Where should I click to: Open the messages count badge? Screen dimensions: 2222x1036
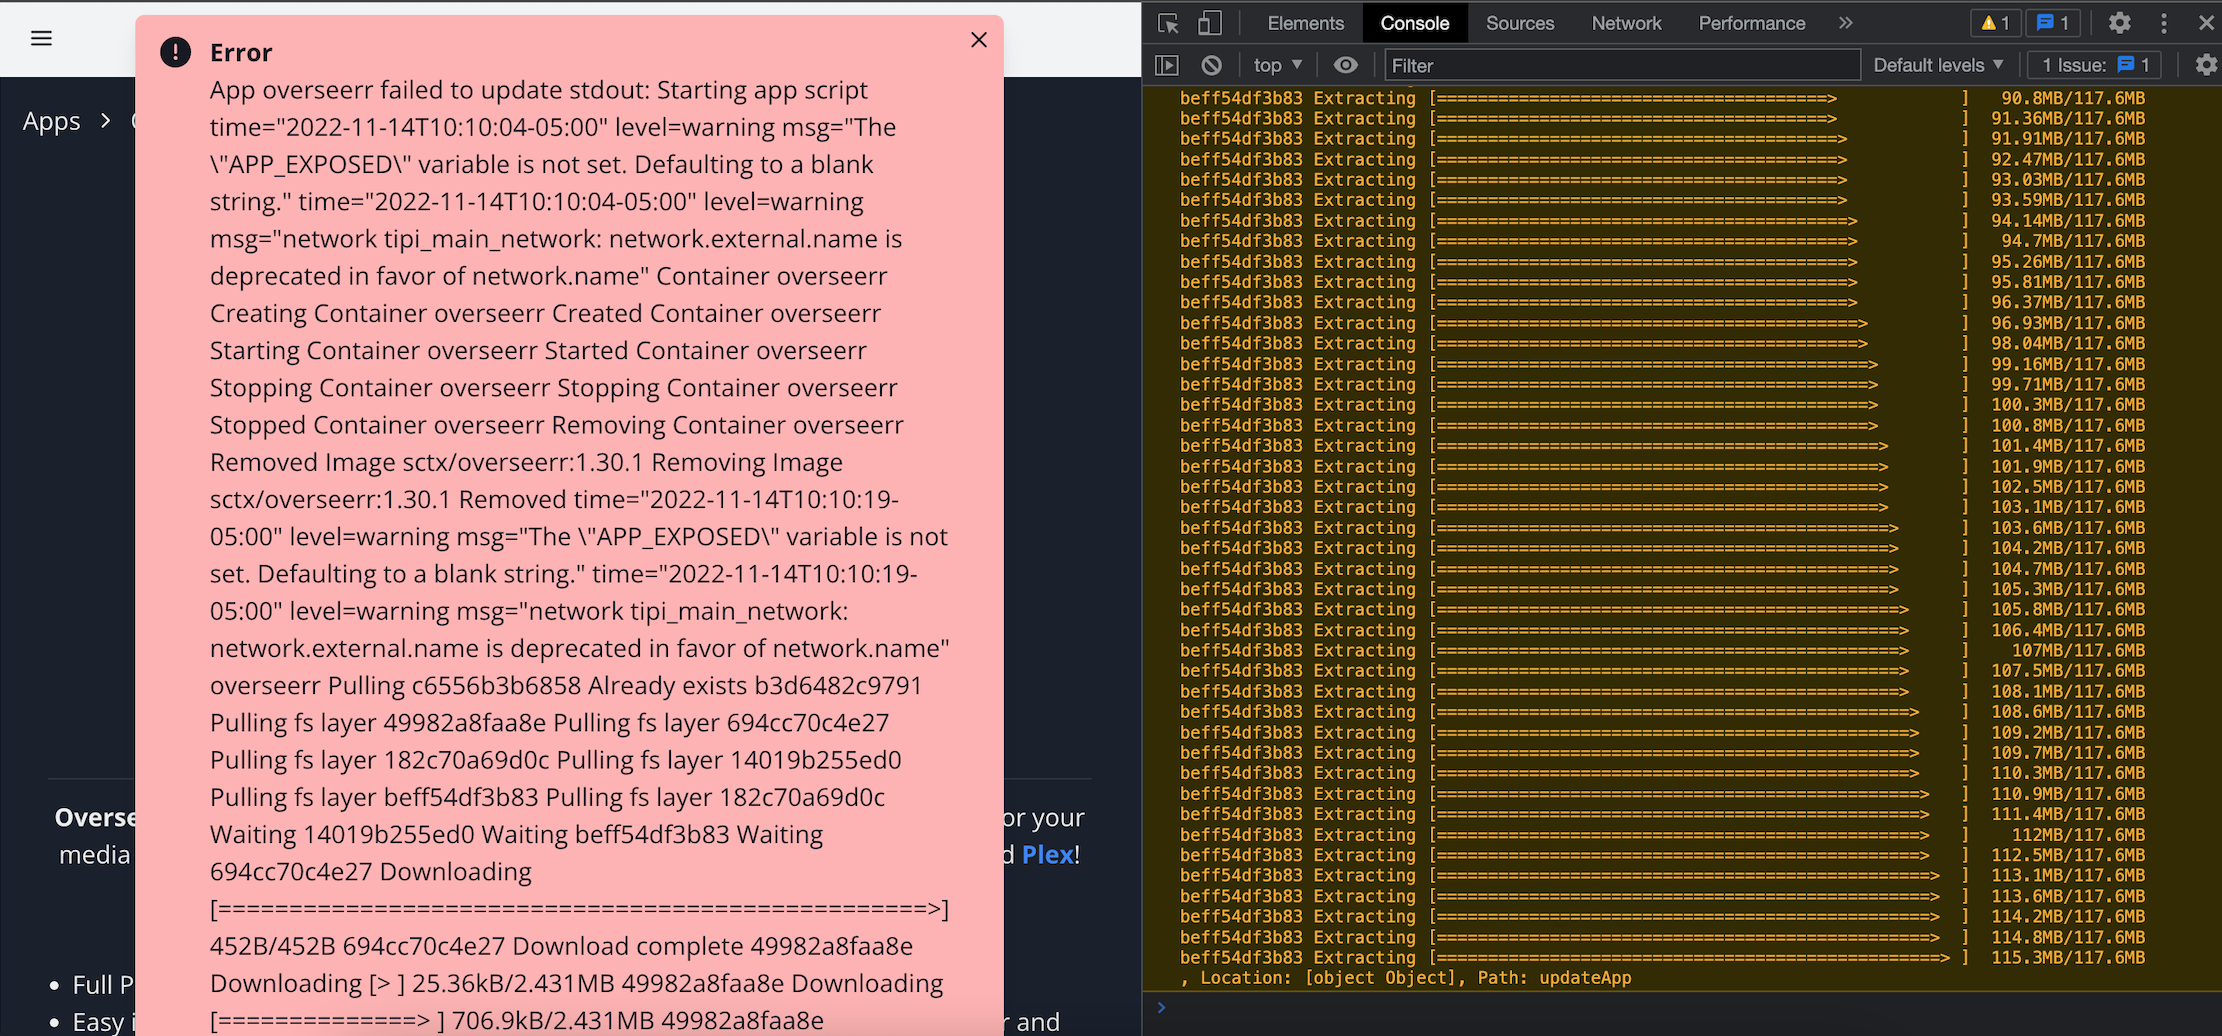(x=2052, y=22)
